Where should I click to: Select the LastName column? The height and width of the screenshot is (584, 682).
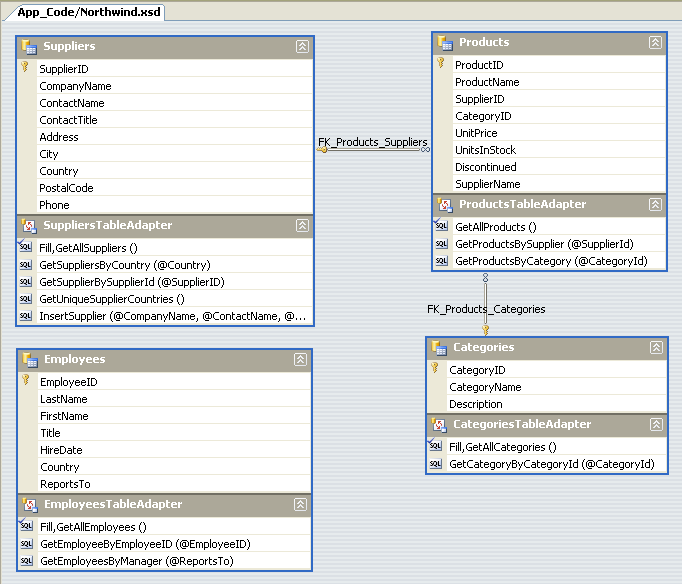pos(174,399)
